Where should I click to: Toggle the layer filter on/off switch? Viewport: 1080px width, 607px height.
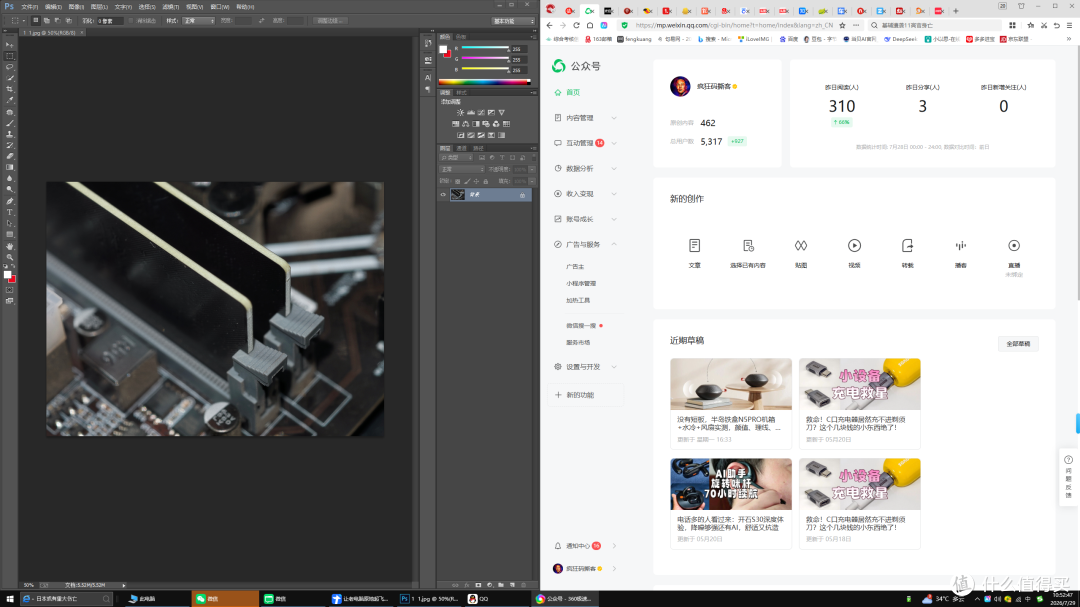coord(533,158)
